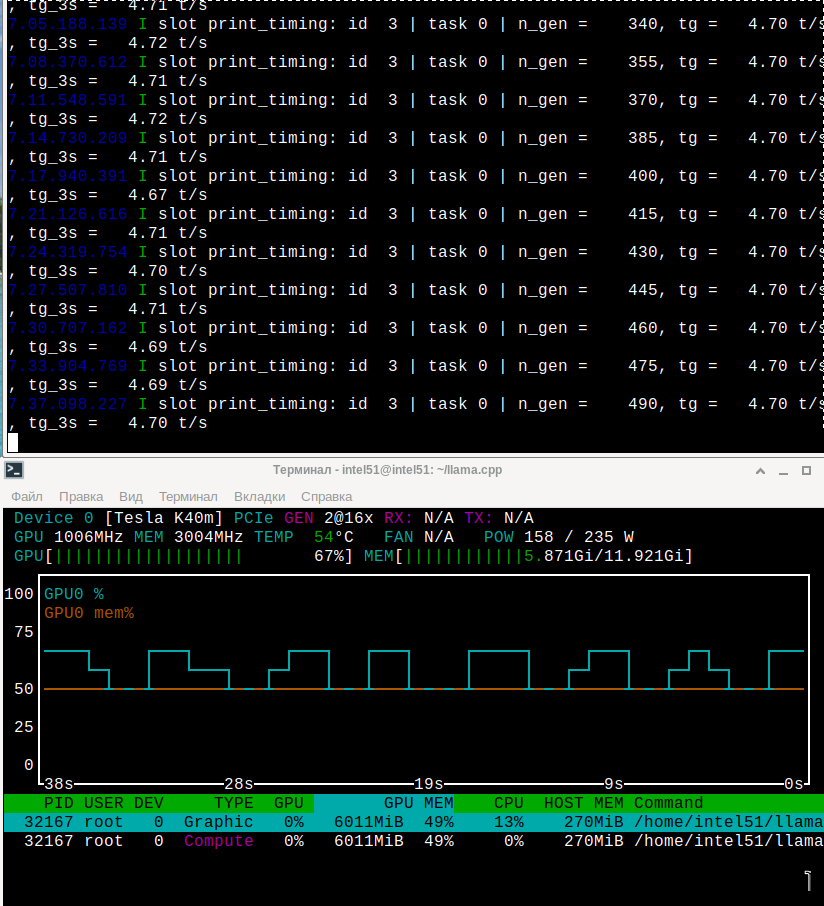Open the Правка menu
The height and width of the screenshot is (906, 824).
click(x=81, y=496)
